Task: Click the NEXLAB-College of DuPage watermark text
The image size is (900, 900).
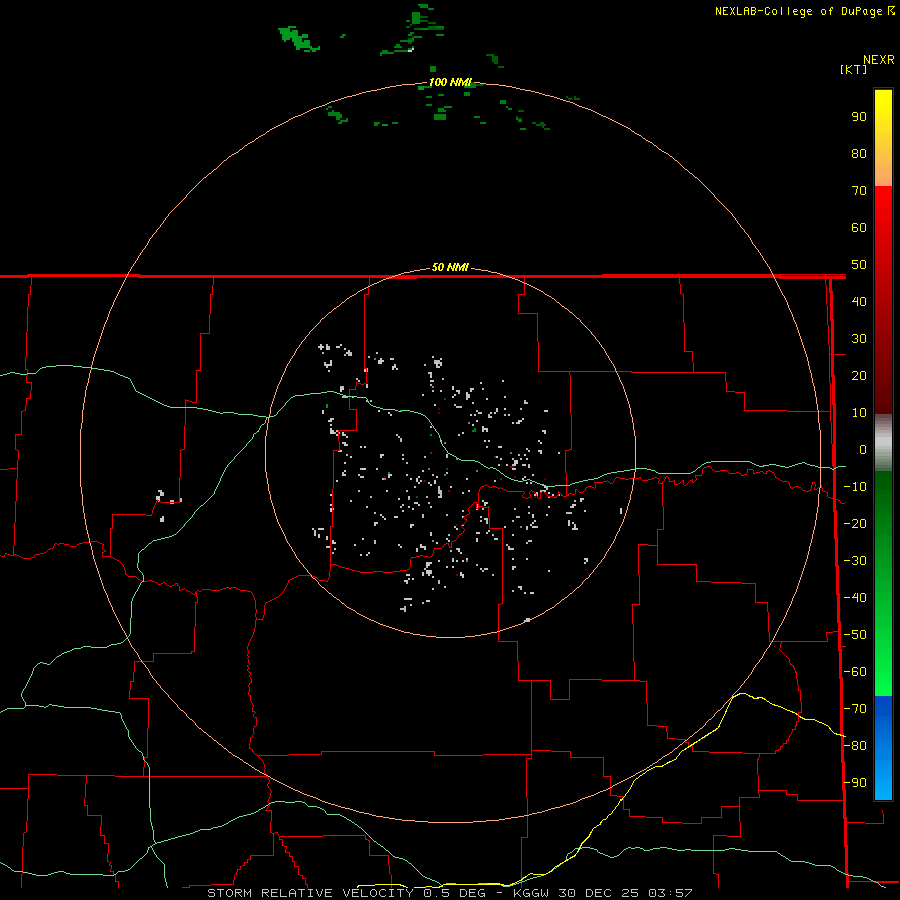Action: [x=804, y=11]
